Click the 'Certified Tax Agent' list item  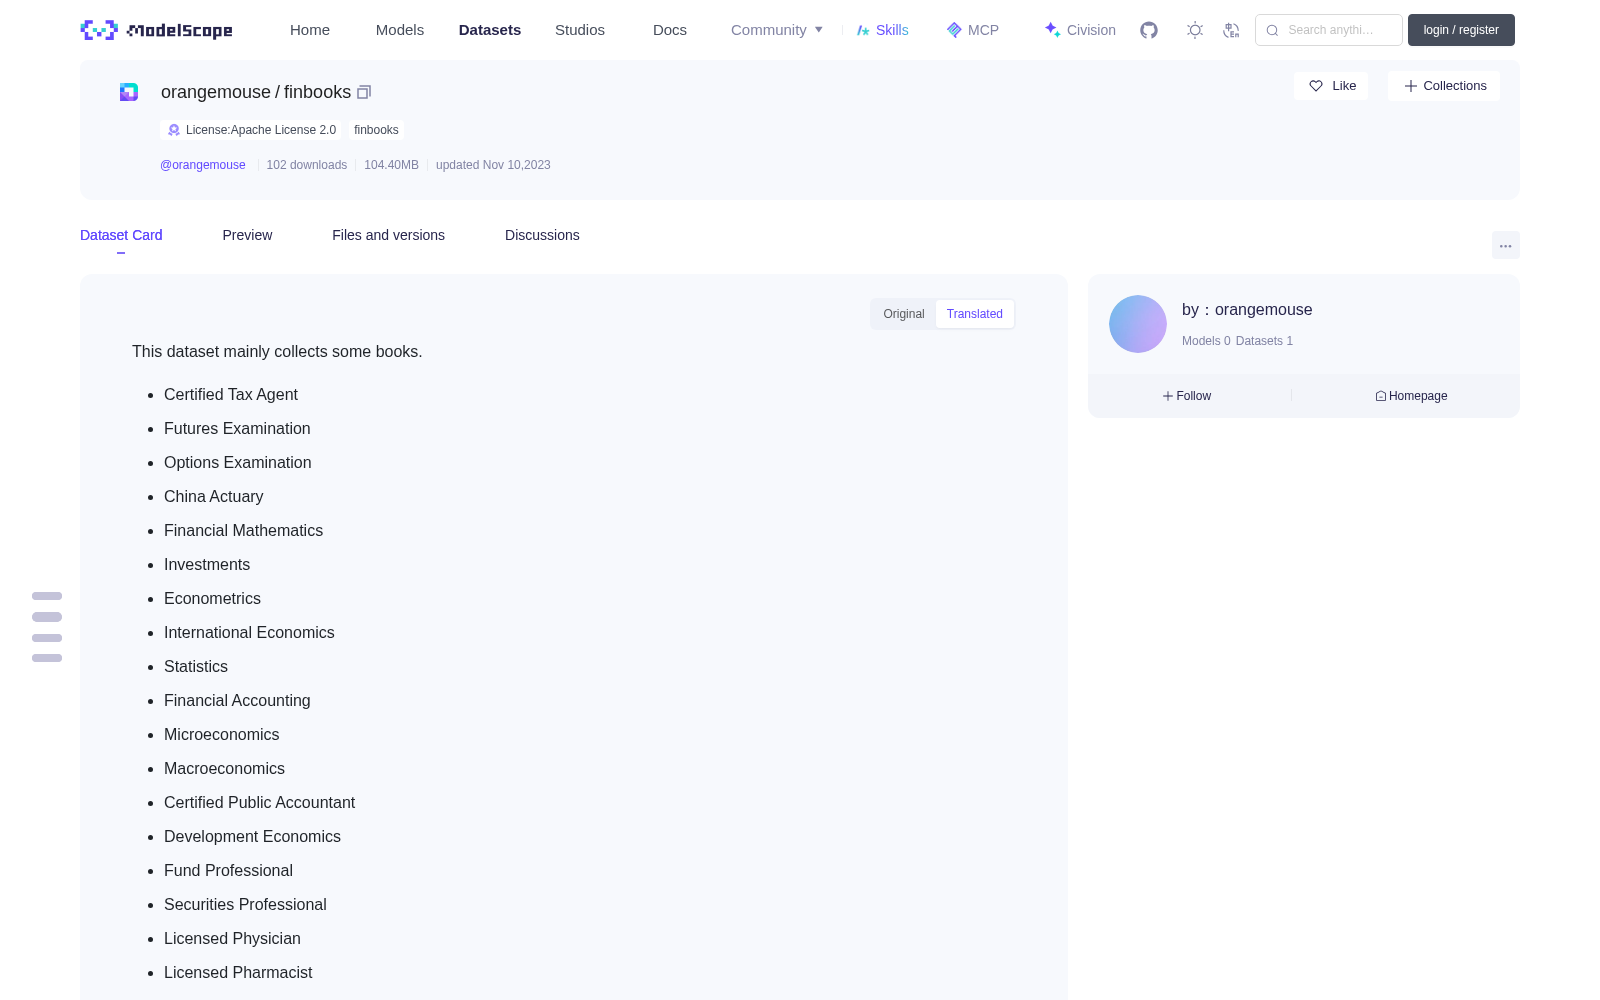coord(231,395)
